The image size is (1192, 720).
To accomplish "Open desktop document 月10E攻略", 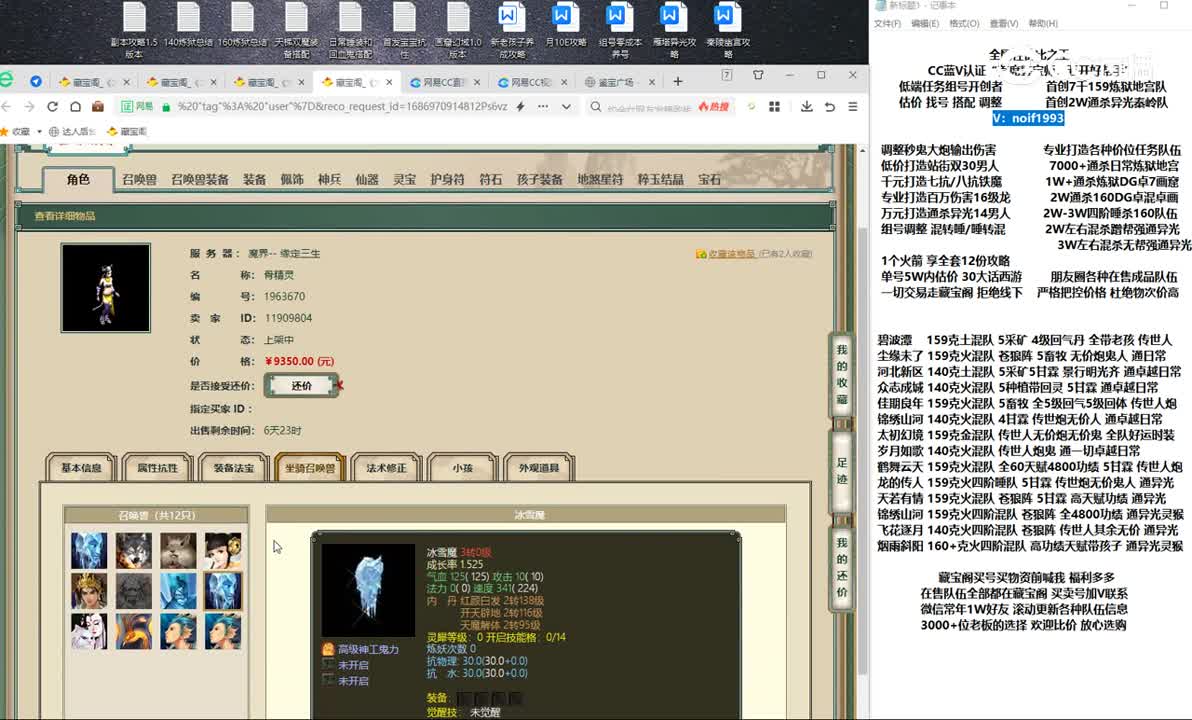I will click(566, 25).
